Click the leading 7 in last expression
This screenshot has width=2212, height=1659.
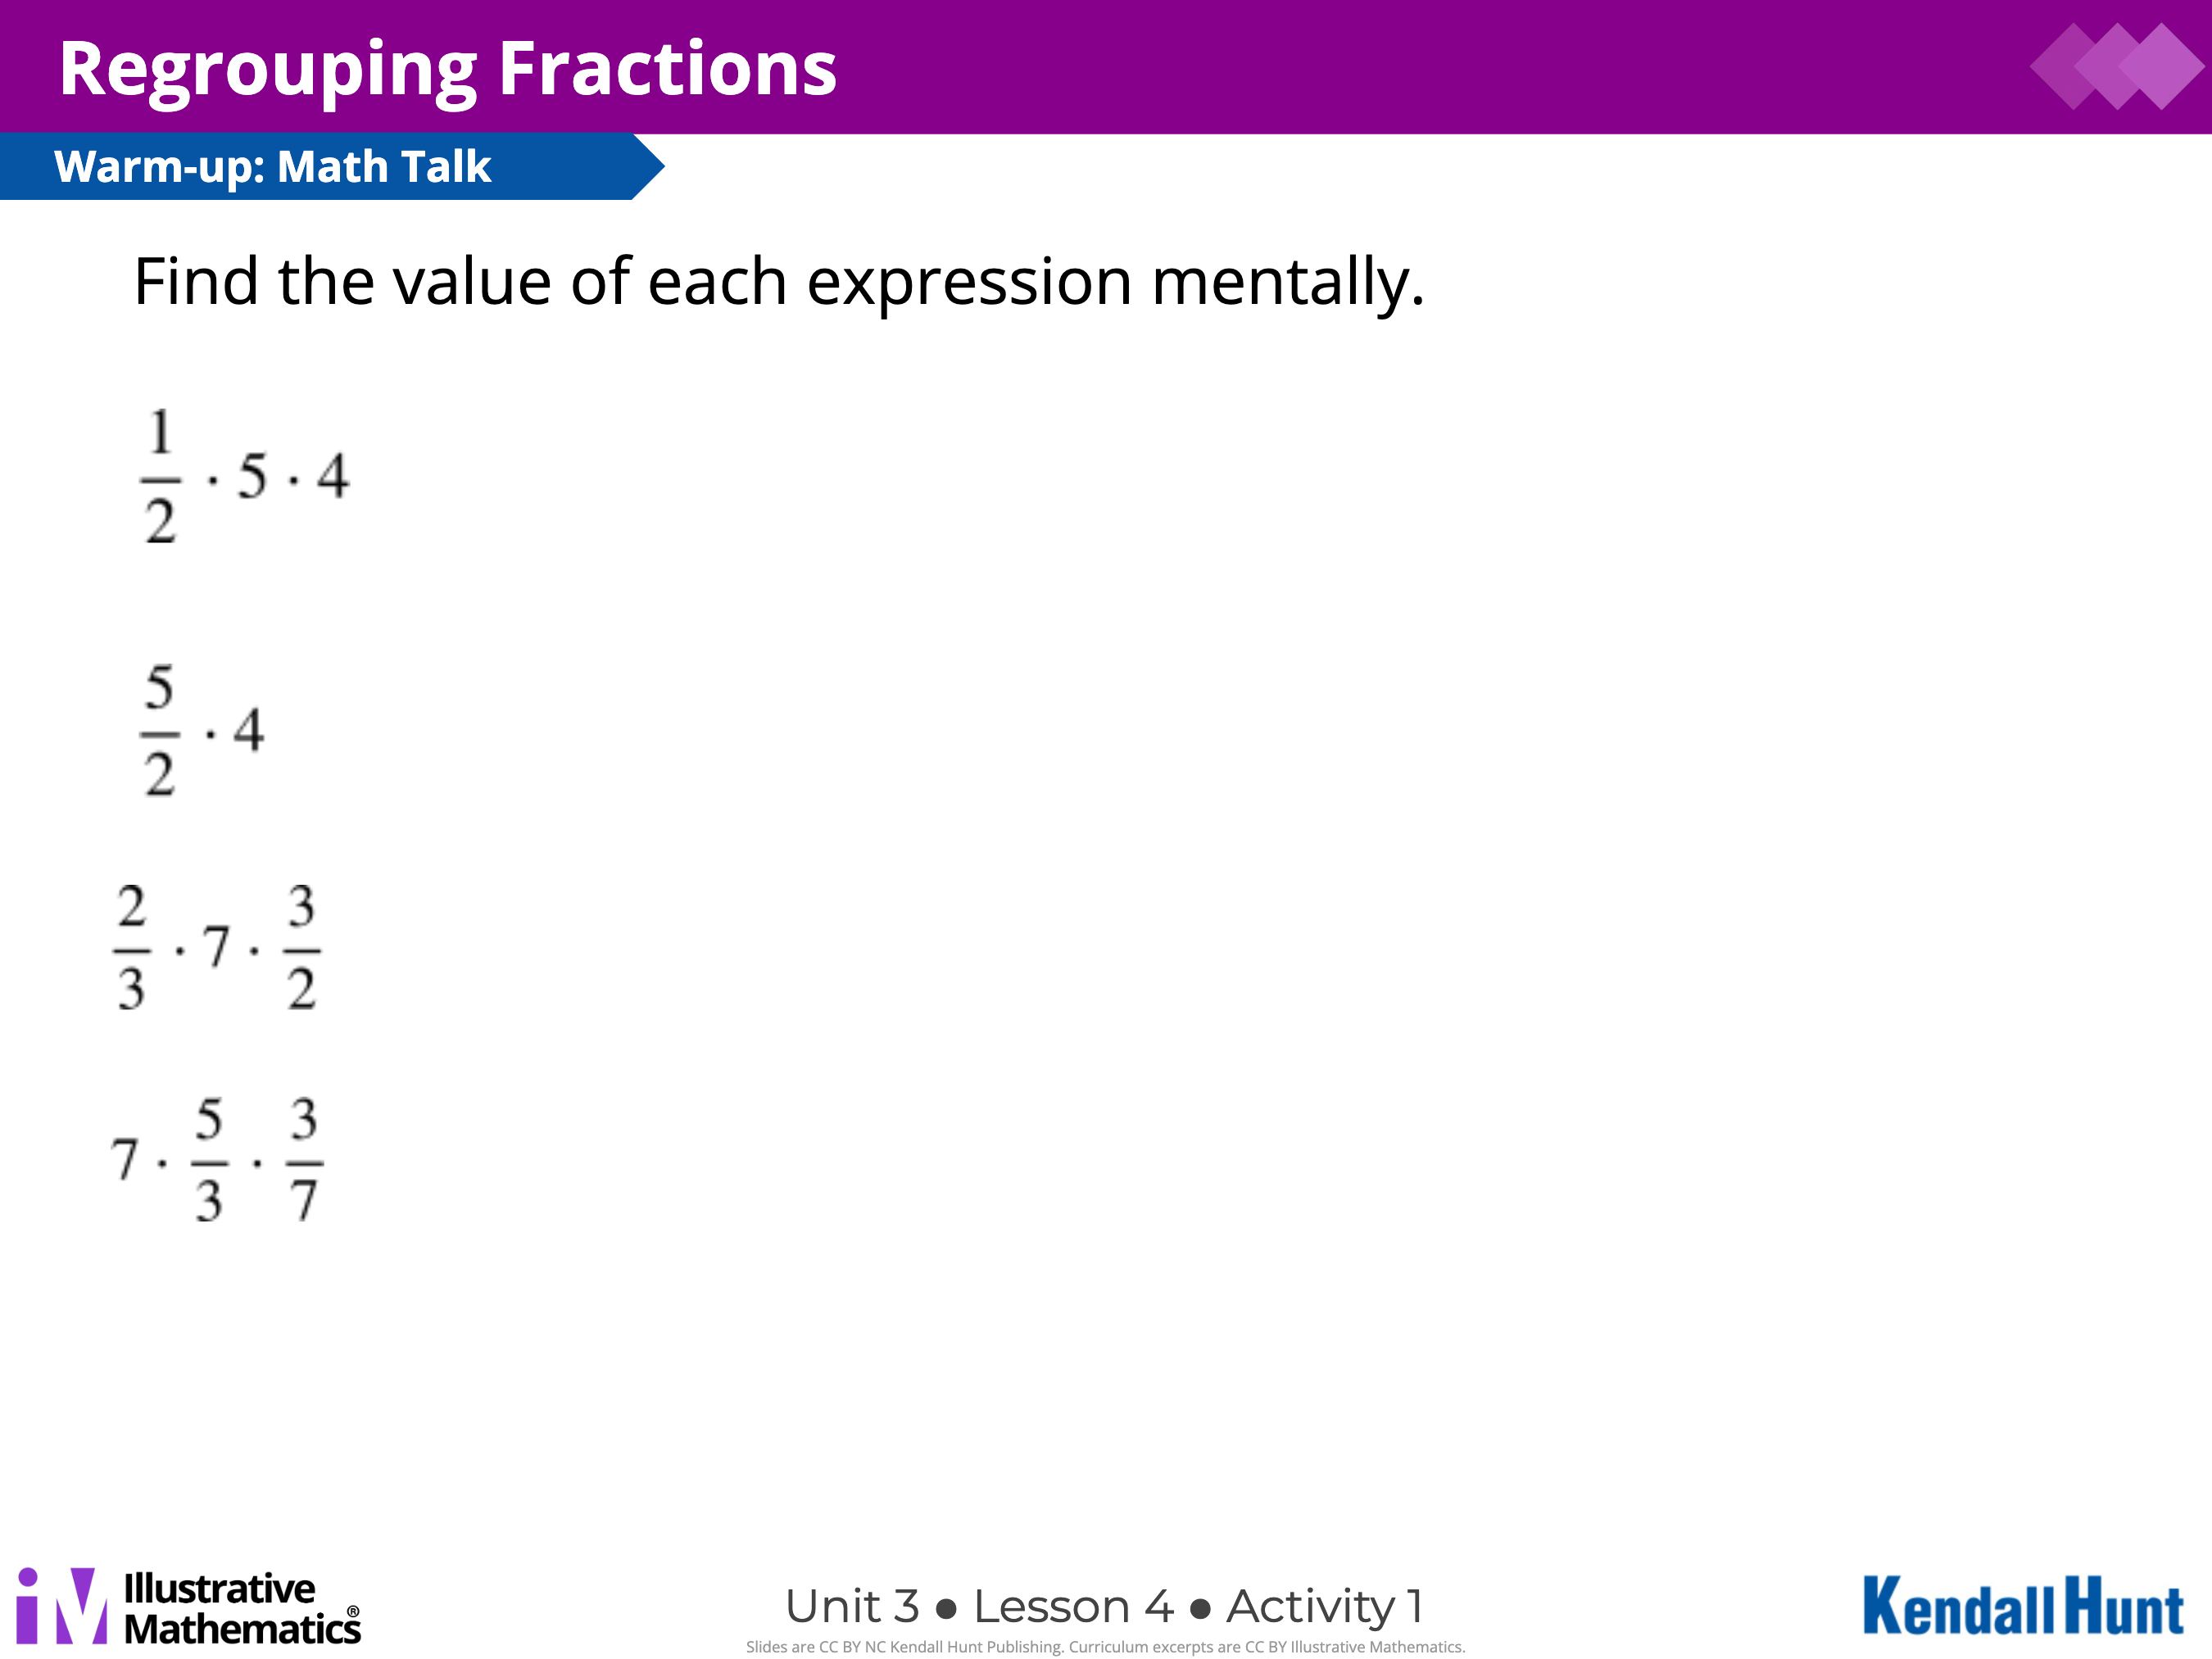point(125,1159)
